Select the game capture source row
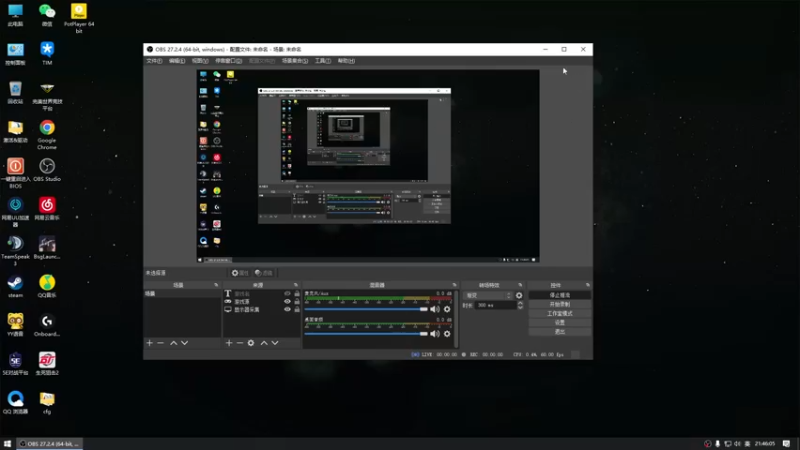Screen dimensions: 800x450 click(x=261, y=302)
